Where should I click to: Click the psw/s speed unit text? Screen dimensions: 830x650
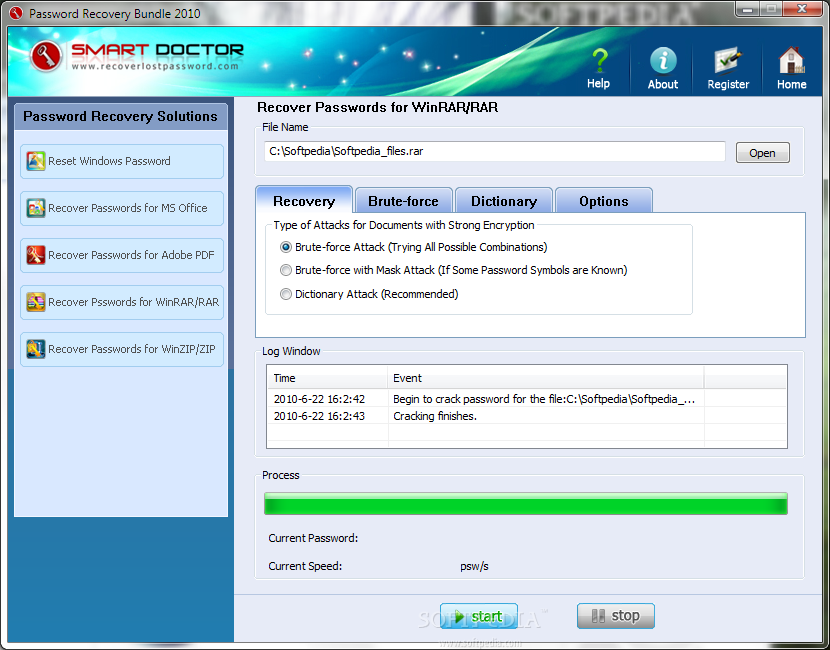pyautogui.click(x=474, y=567)
